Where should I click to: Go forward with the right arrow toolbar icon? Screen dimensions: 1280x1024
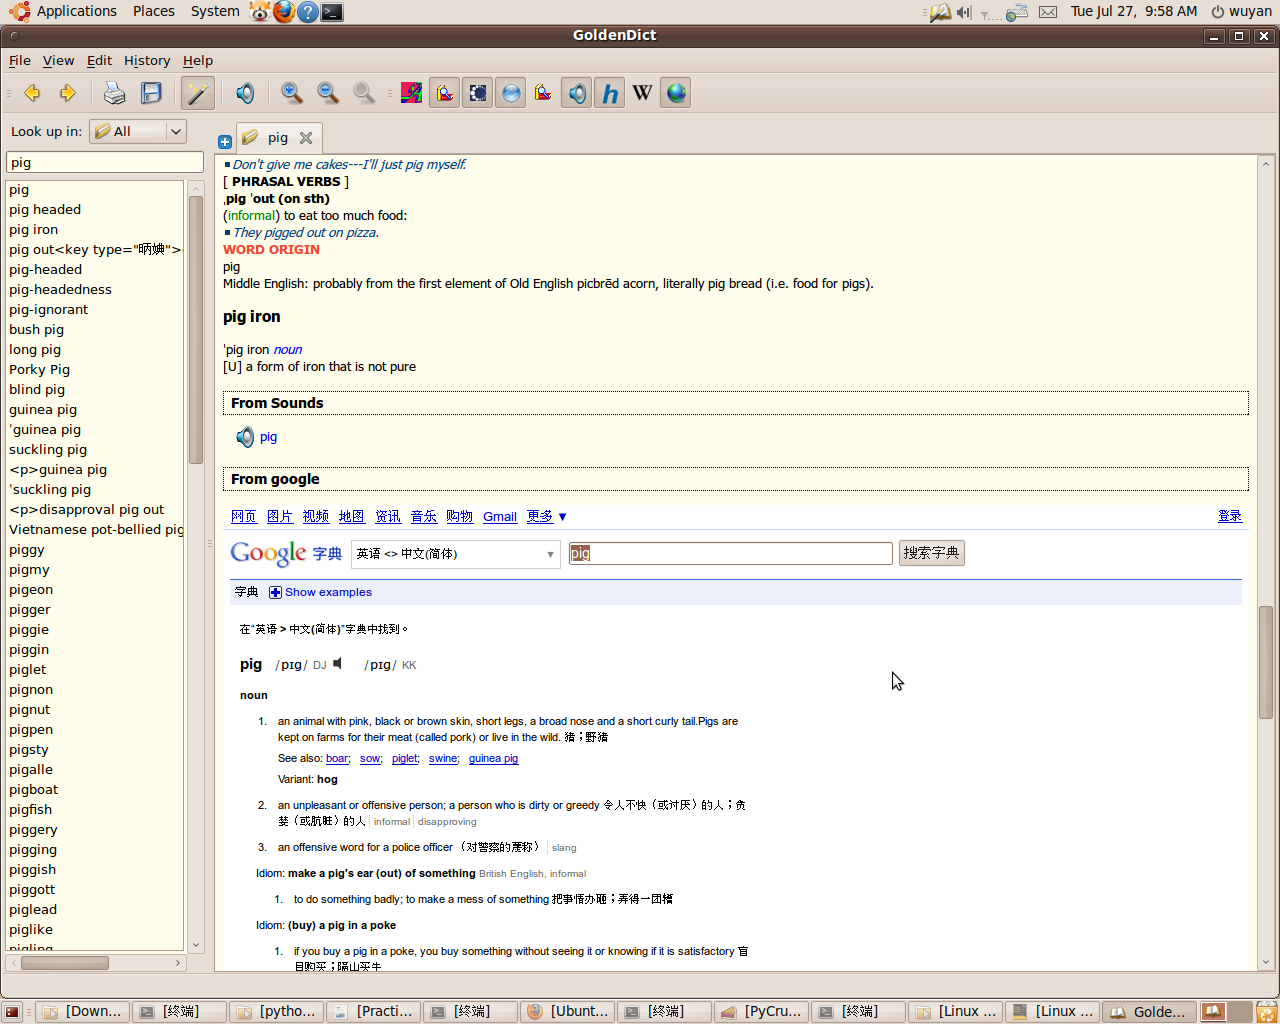point(67,93)
